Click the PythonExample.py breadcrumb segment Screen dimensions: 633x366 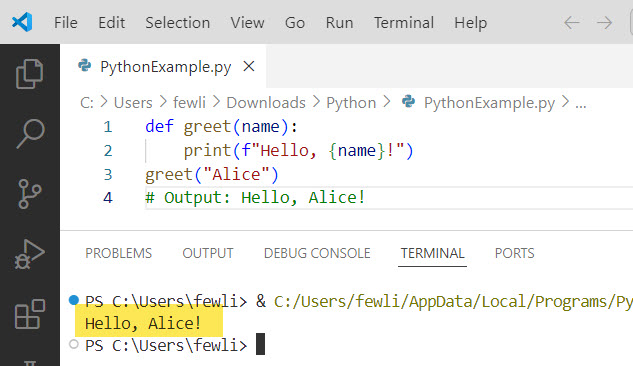(x=478, y=102)
